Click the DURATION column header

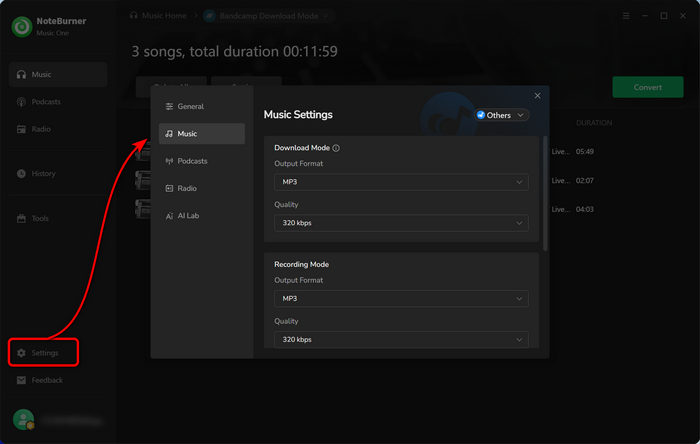pos(594,123)
